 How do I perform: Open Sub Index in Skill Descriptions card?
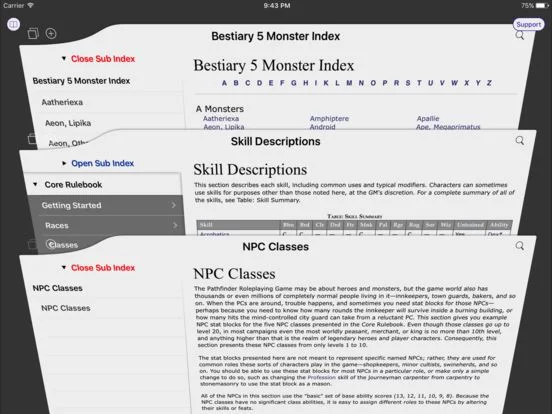[102, 163]
